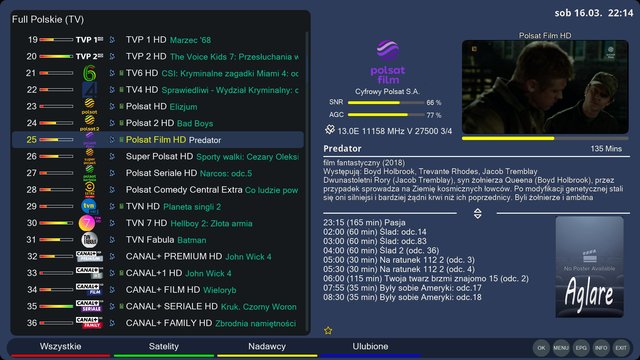Viewport: 640px width, 360px height.
Task: Click channel number 30
Action: [31, 223]
